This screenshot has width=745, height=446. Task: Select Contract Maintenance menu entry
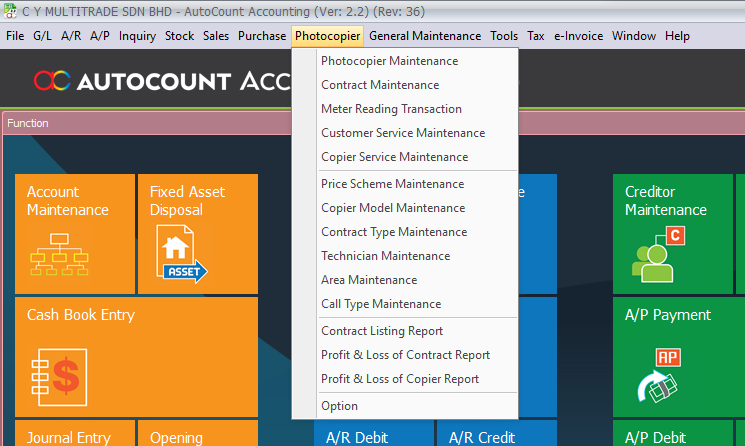[405, 85]
